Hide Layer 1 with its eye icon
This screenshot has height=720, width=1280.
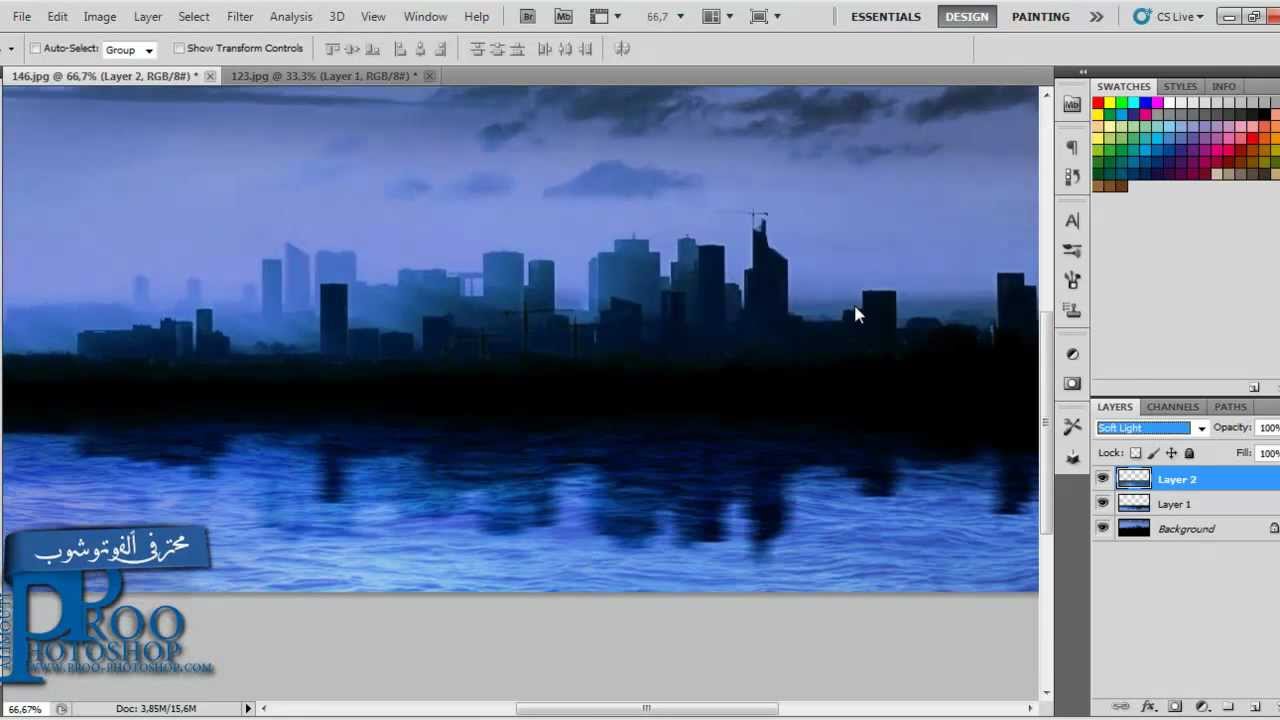[1103, 504]
